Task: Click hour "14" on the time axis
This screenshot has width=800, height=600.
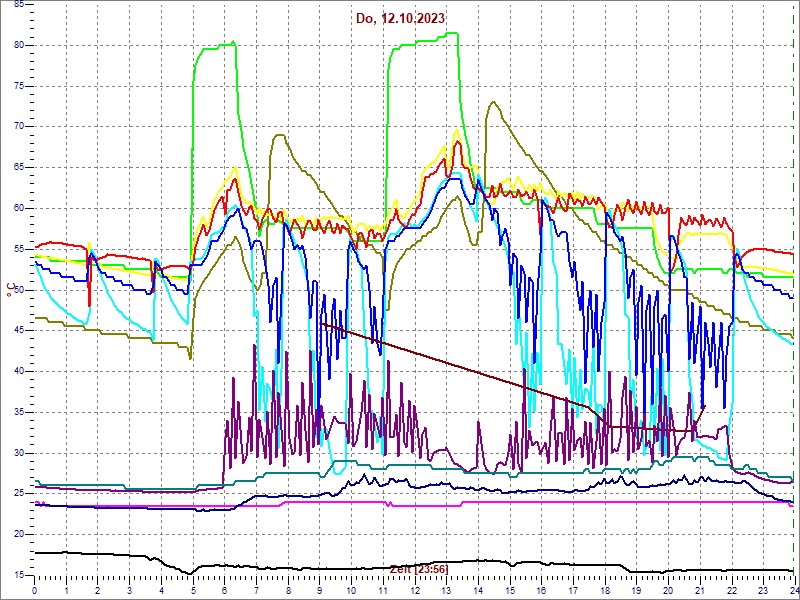Action: (x=478, y=590)
